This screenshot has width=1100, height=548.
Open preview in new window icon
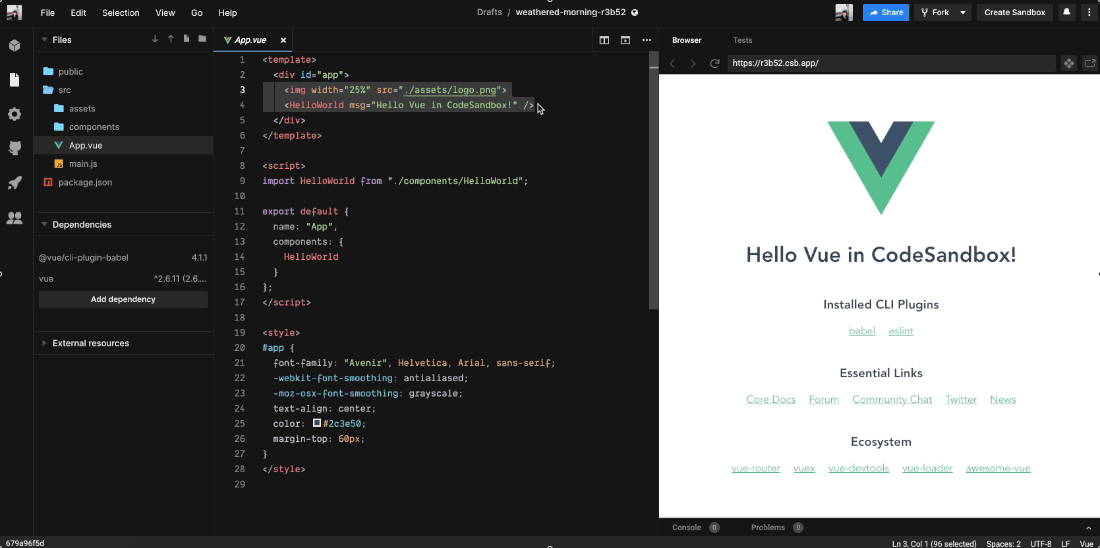tap(1090, 63)
